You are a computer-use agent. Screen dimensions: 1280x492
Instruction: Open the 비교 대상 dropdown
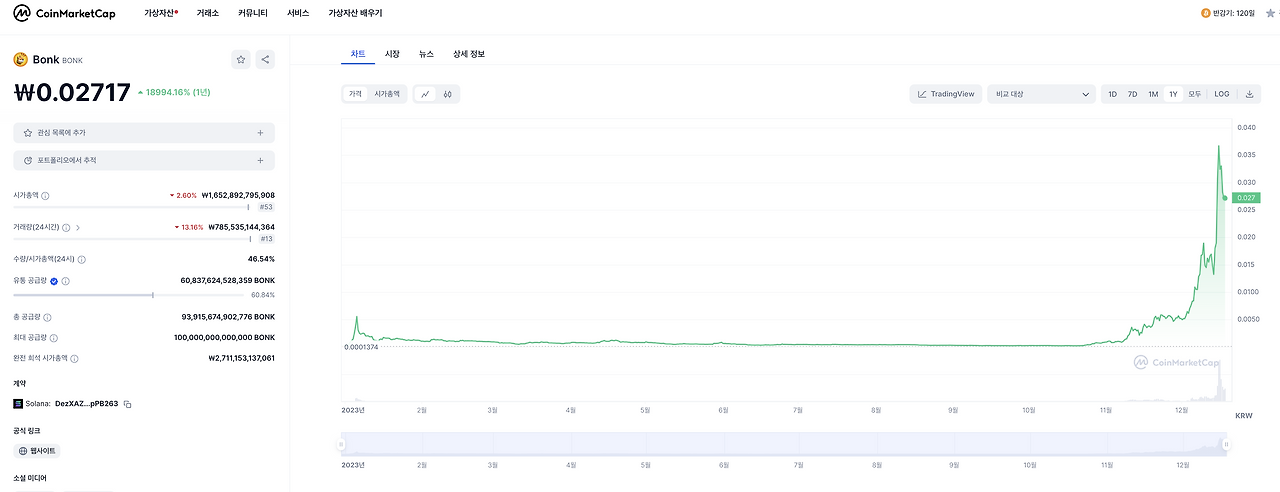pyautogui.click(x=1041, y=94)
